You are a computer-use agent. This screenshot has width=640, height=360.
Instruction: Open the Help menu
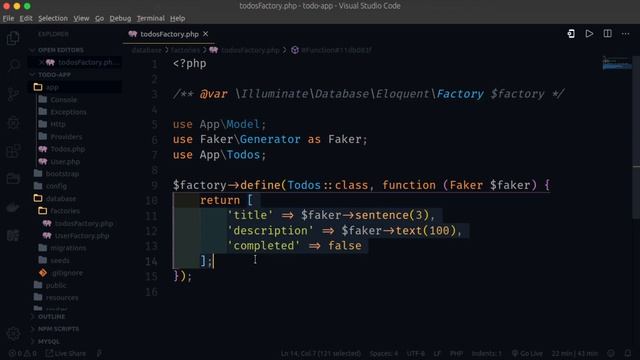pyautogui.click(x=178, y=18)
